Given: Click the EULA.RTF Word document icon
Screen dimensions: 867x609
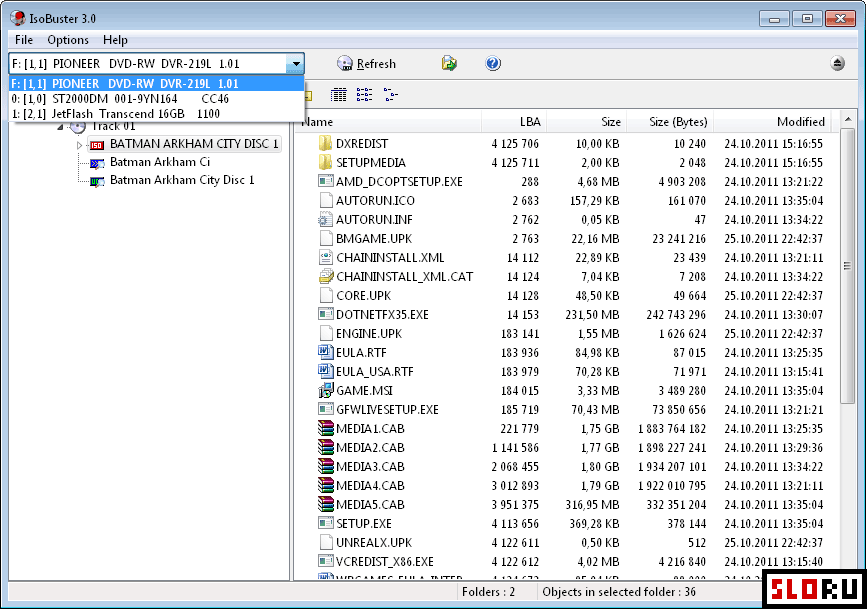Looking at the screenshot, I should (x=326, y=352).
